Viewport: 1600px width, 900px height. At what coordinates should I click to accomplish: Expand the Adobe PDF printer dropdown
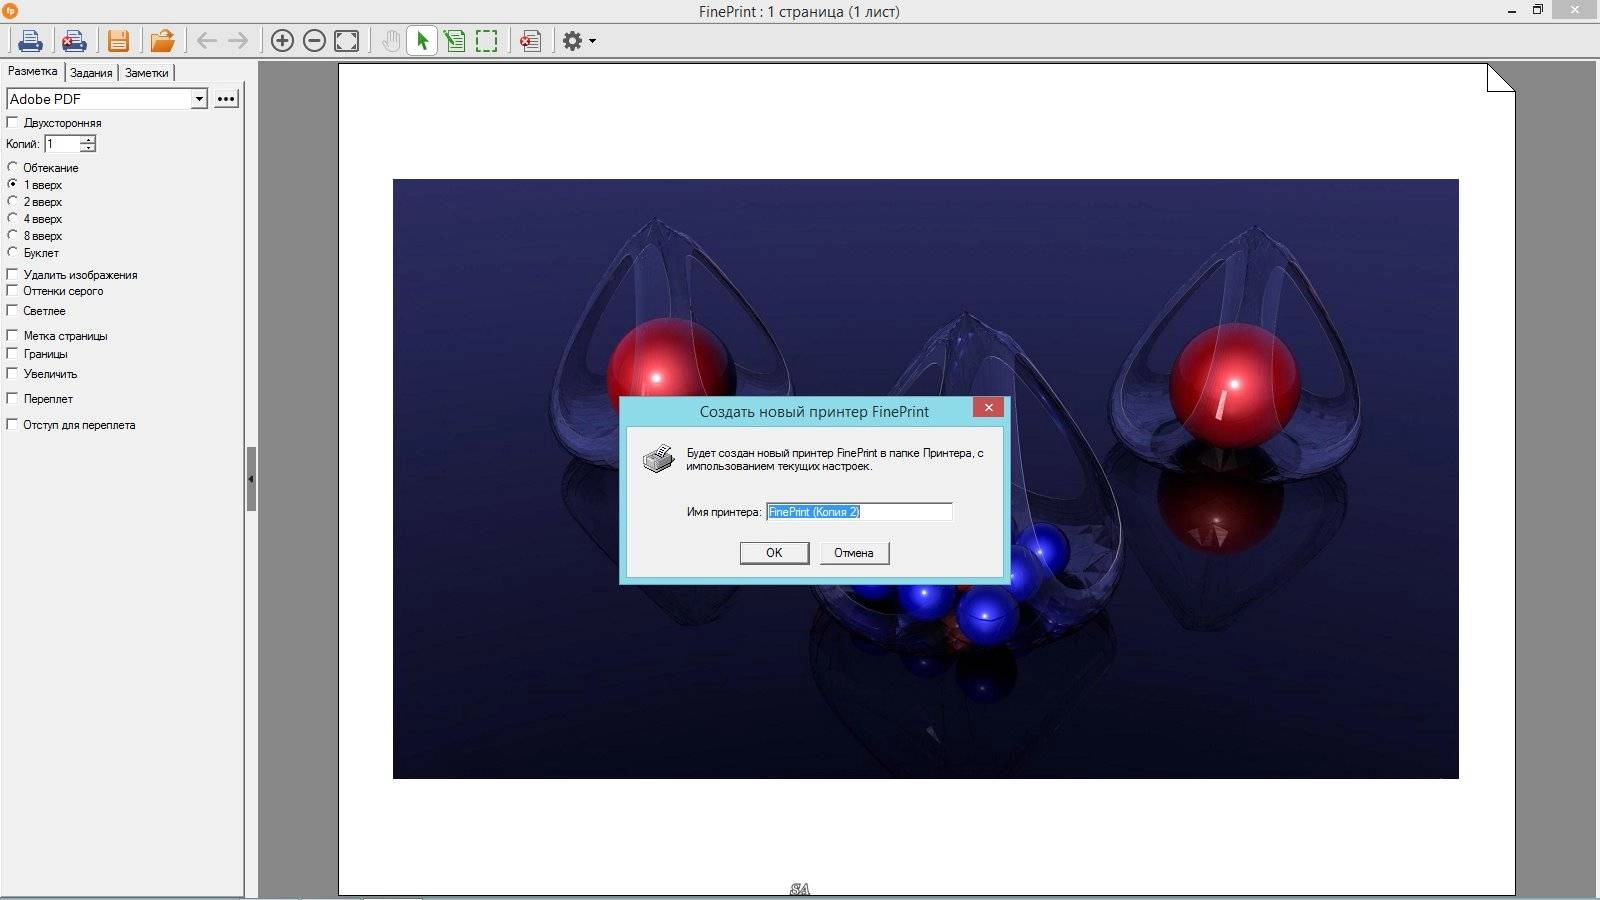click(199, 99)
